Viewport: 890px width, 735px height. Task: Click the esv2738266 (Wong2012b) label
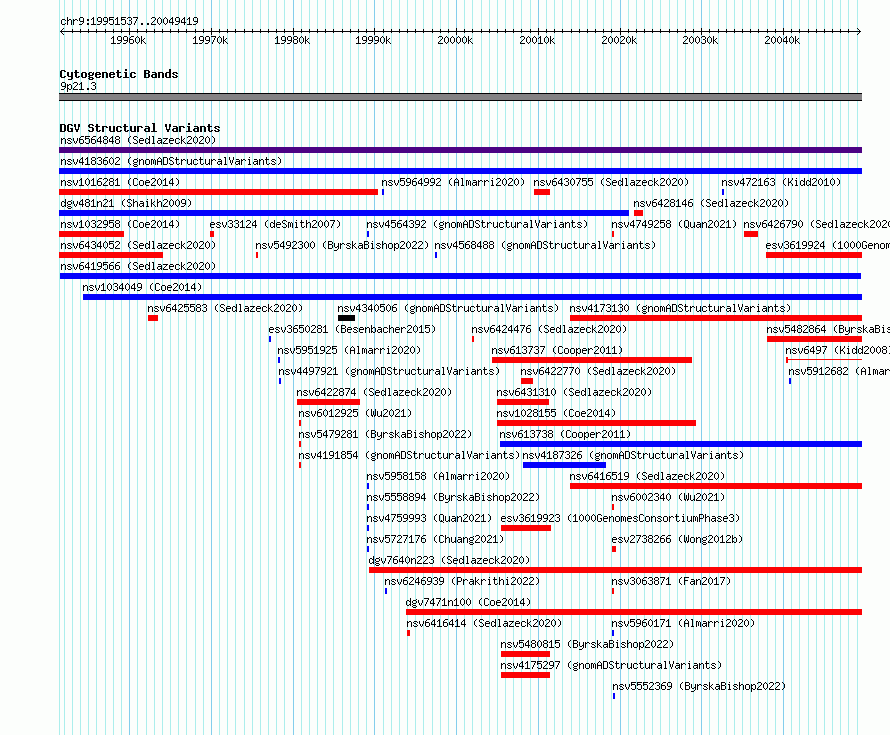click(x=677, y=539)
